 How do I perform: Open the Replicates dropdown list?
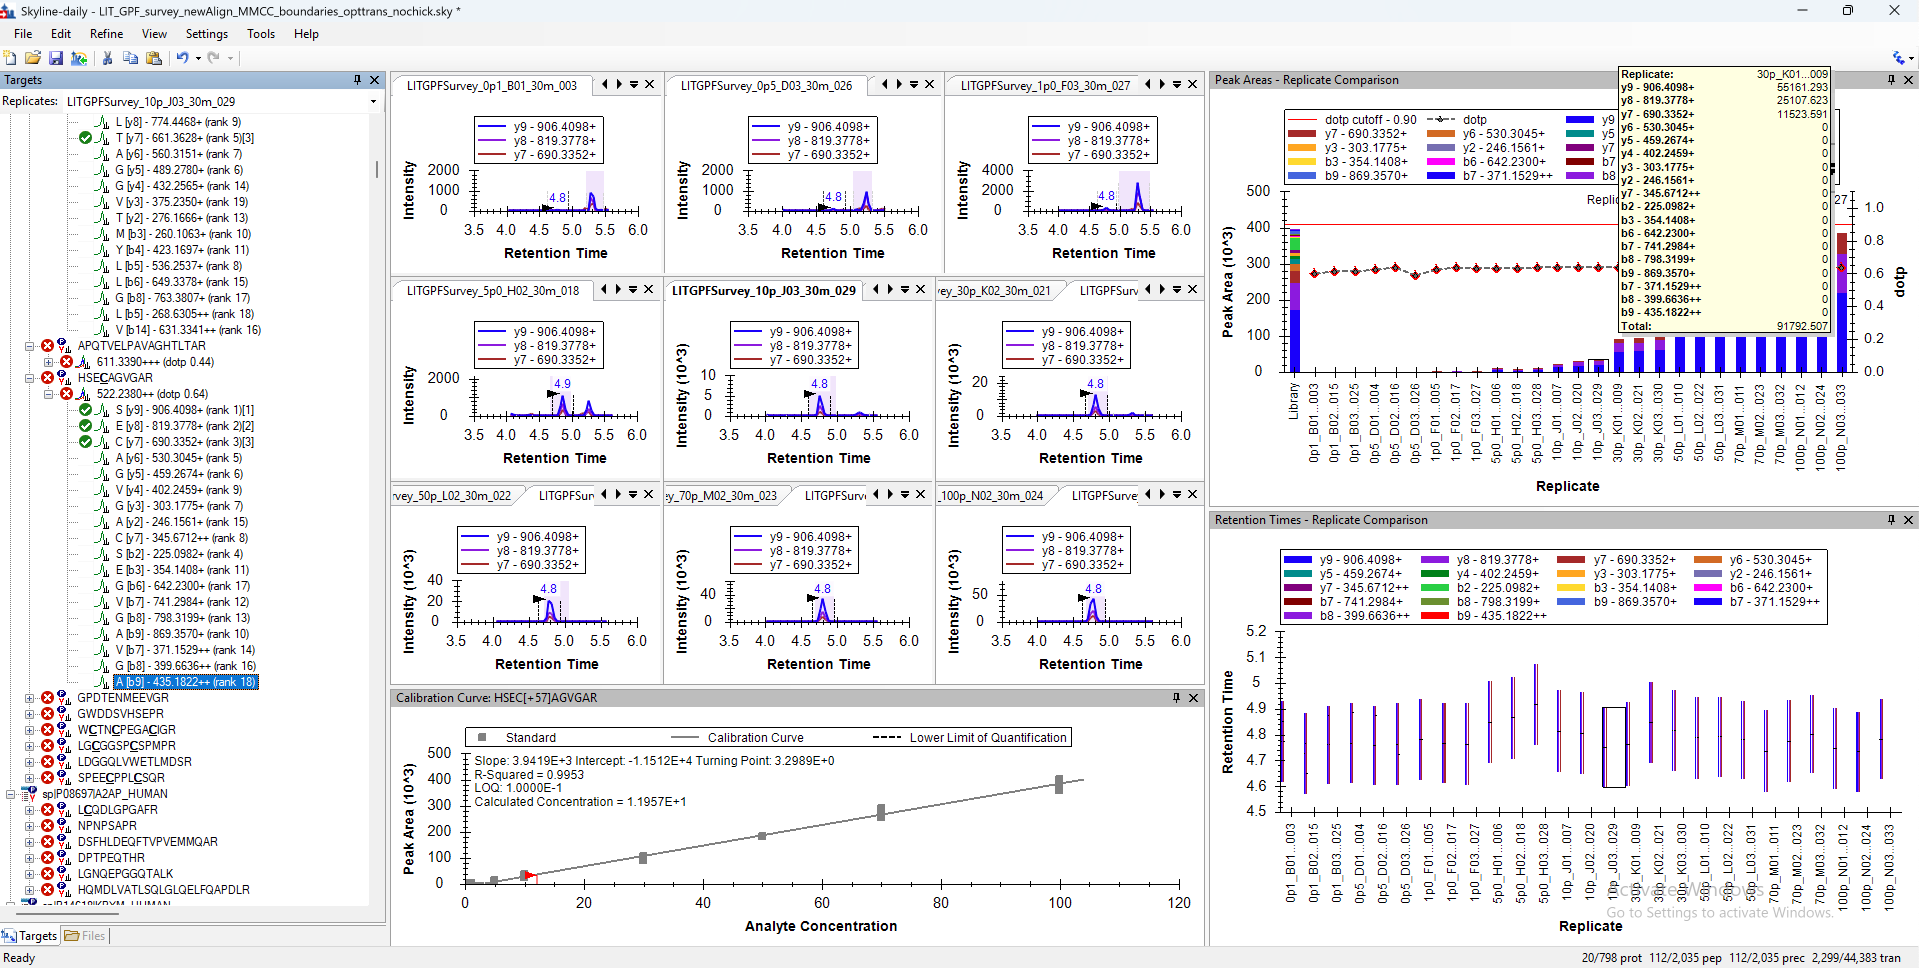tap(373, 102)
